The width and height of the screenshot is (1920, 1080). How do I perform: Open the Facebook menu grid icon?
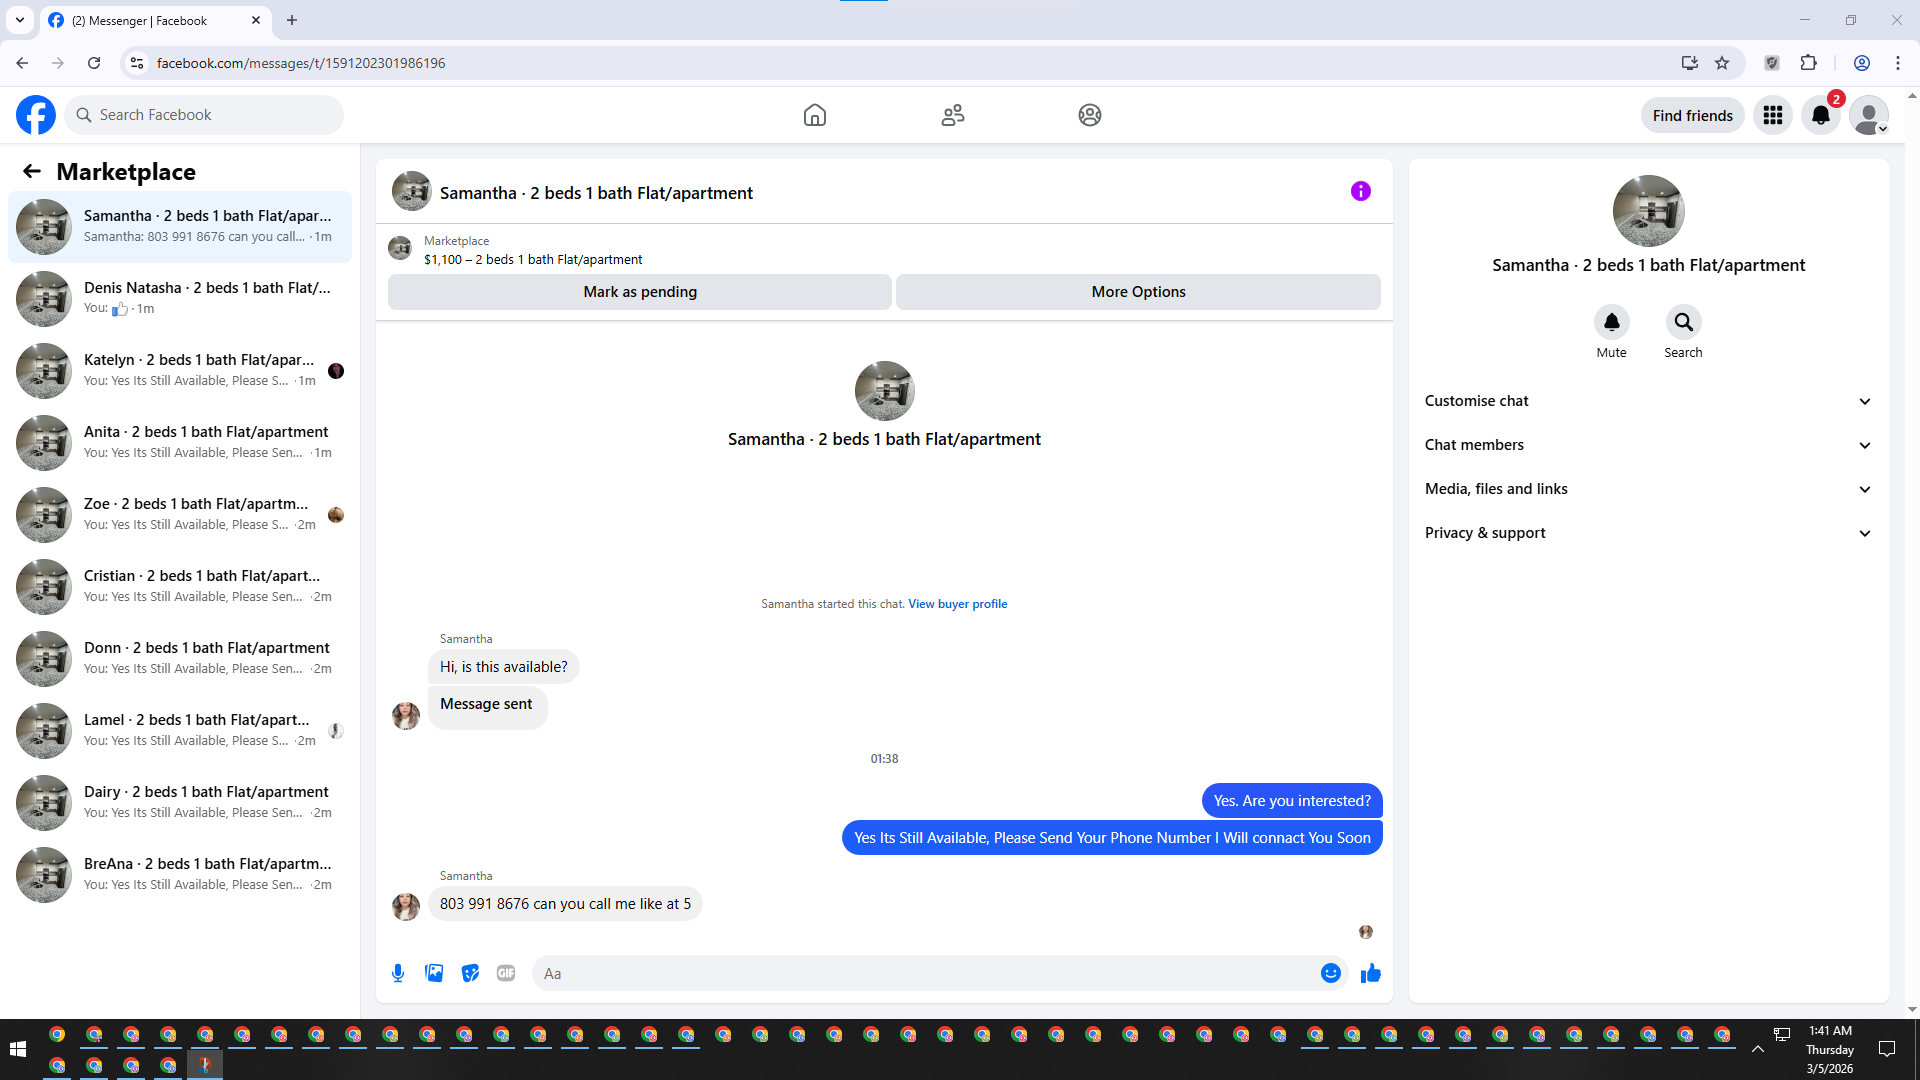[x=1773, y=115]
